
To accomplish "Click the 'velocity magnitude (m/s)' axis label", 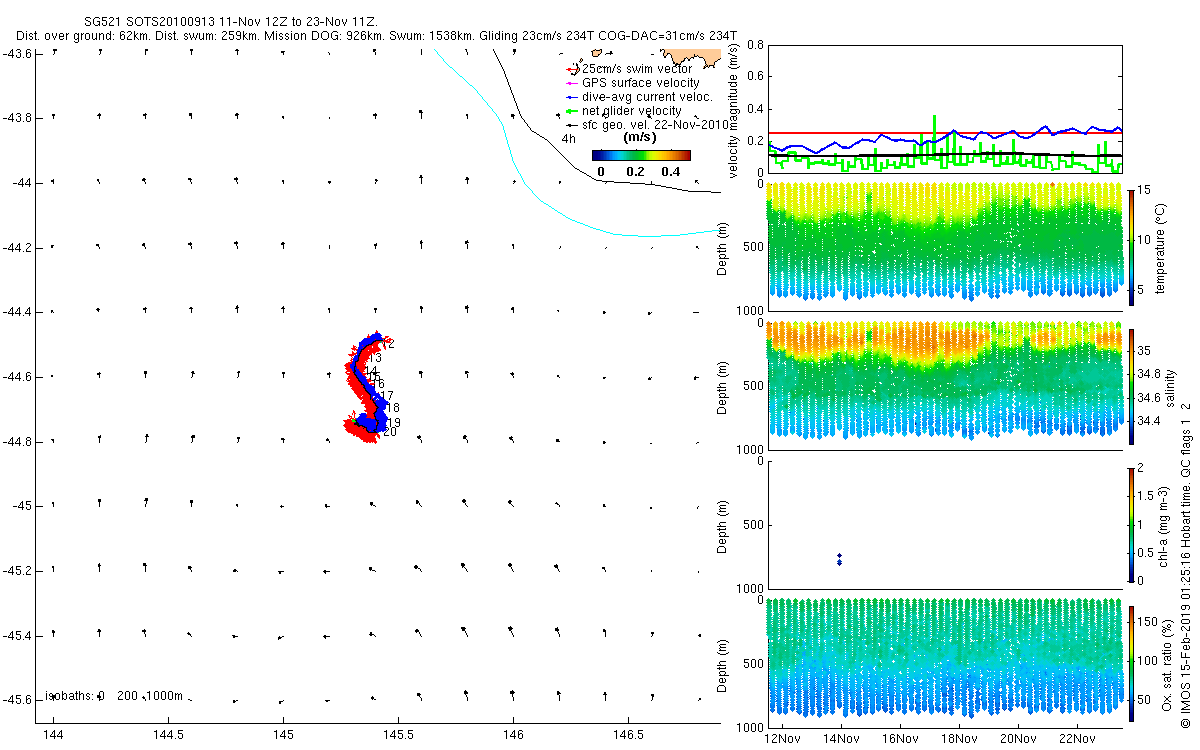I will [735, 111].
